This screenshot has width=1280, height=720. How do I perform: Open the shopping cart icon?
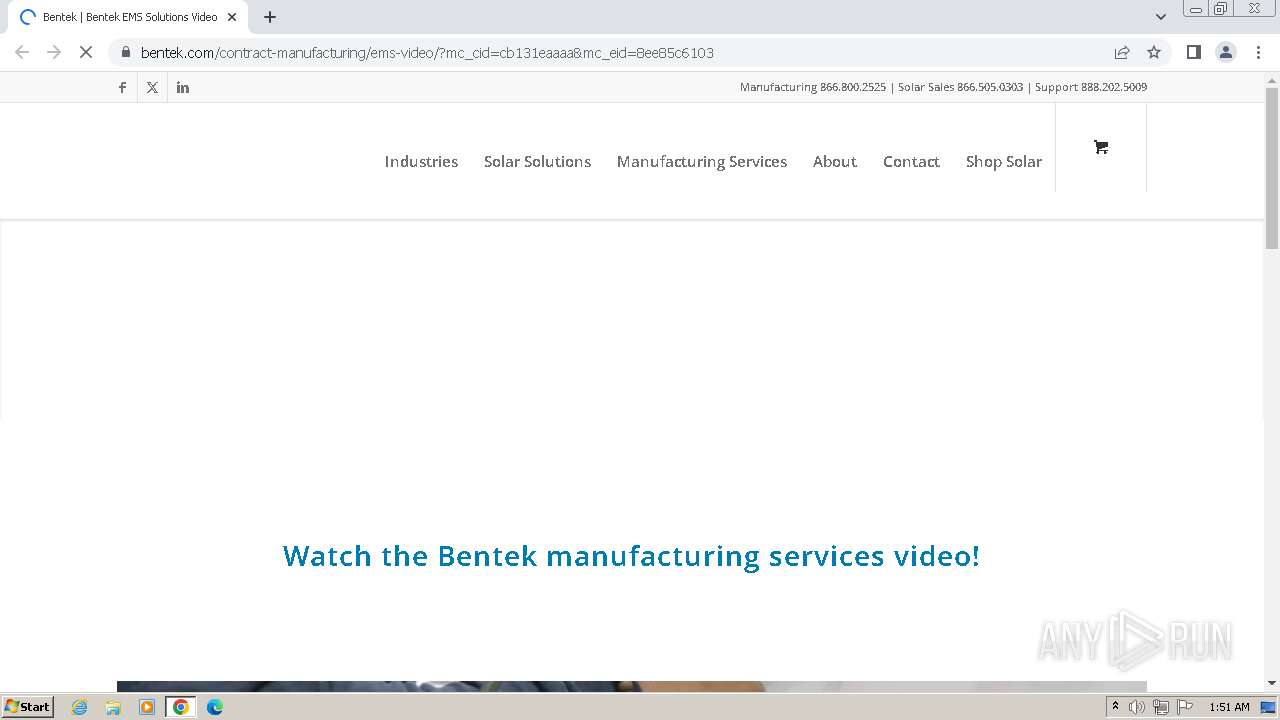point(1101,147)
